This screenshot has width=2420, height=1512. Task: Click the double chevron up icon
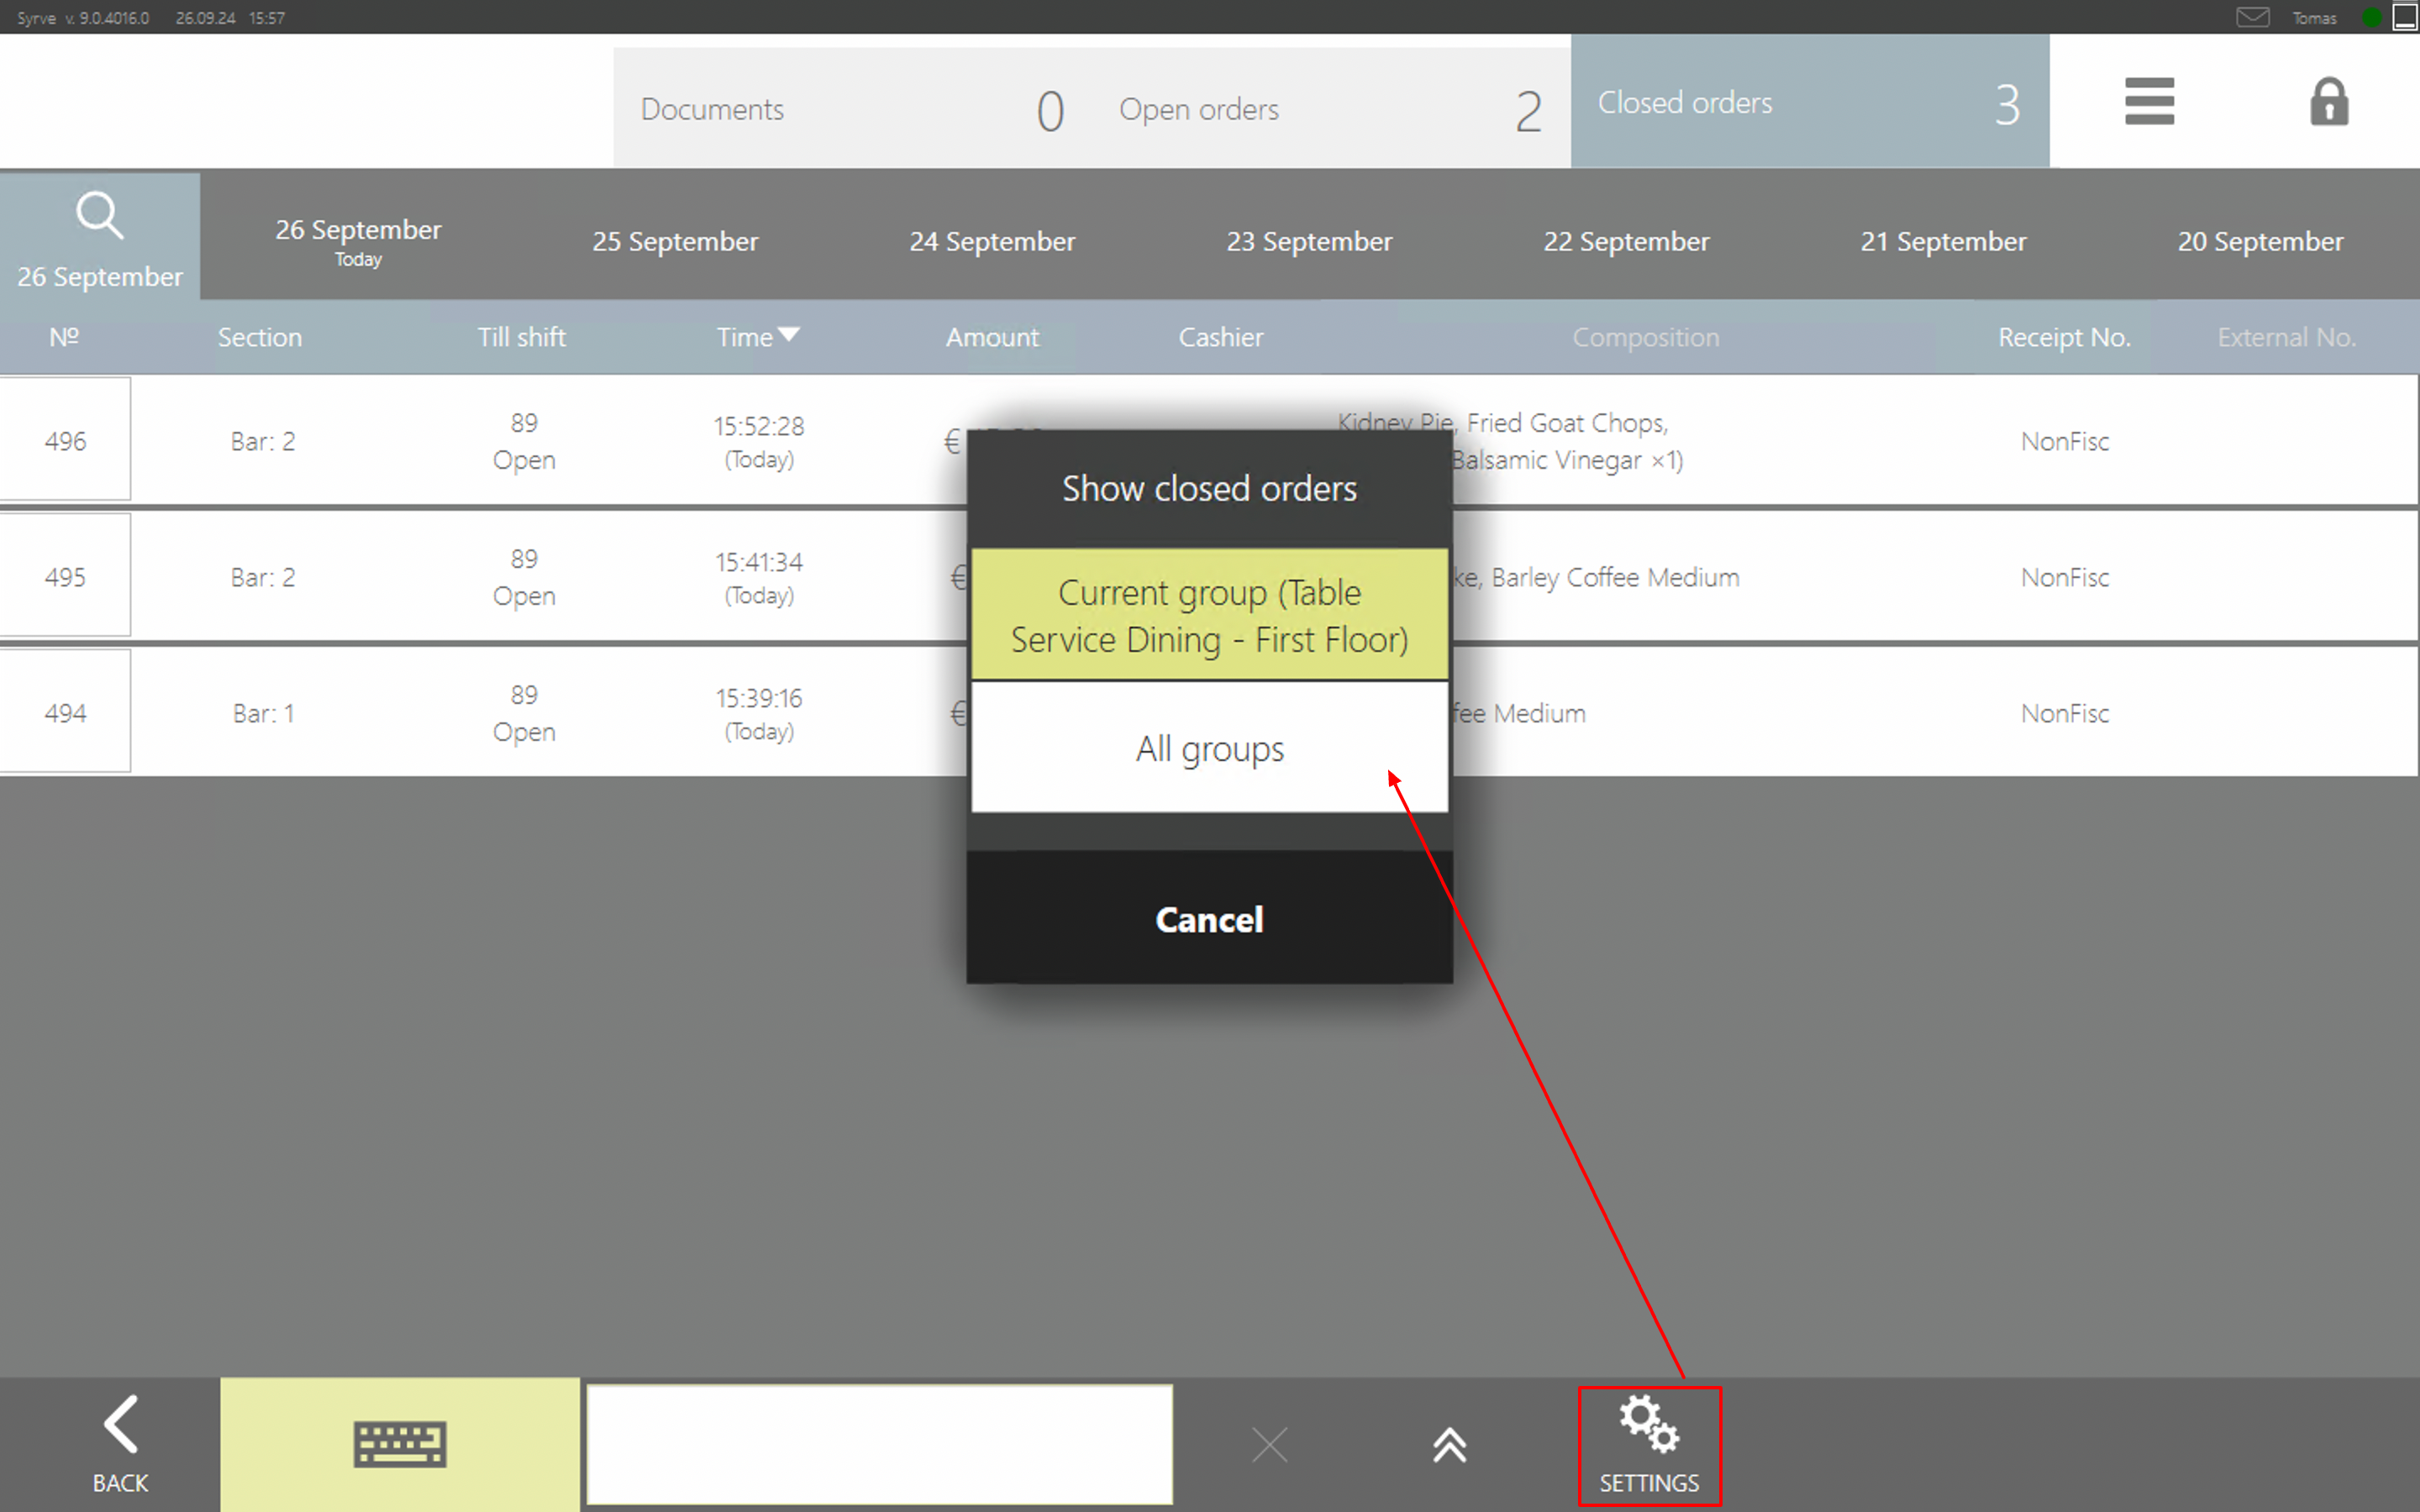[1449, 1444]
